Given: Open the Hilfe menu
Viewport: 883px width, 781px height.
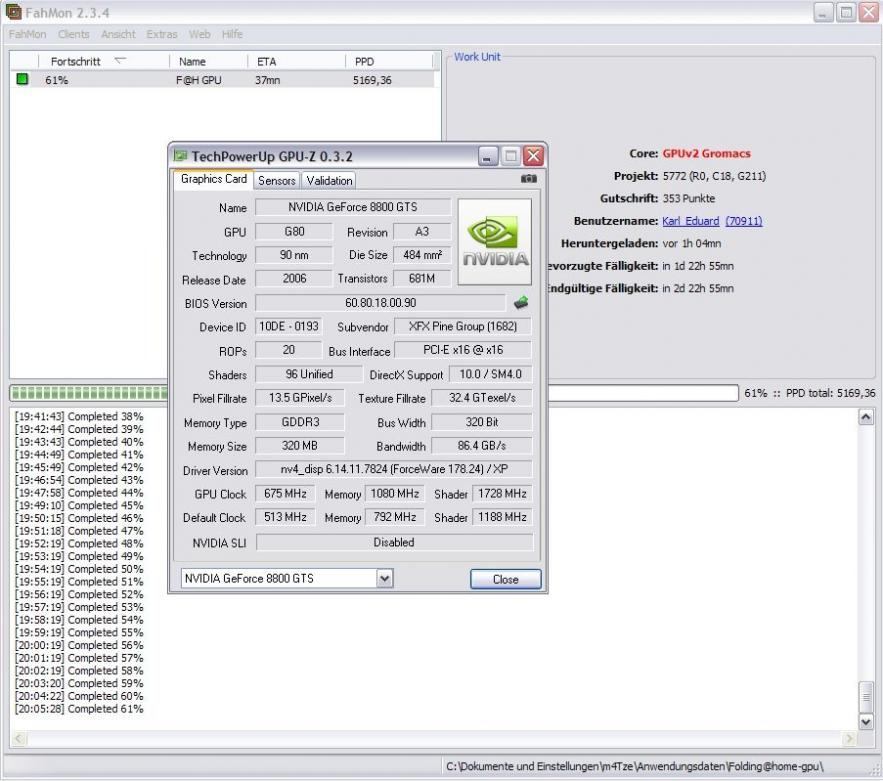Looking at the screenshot, I should [x=232, y=34].
